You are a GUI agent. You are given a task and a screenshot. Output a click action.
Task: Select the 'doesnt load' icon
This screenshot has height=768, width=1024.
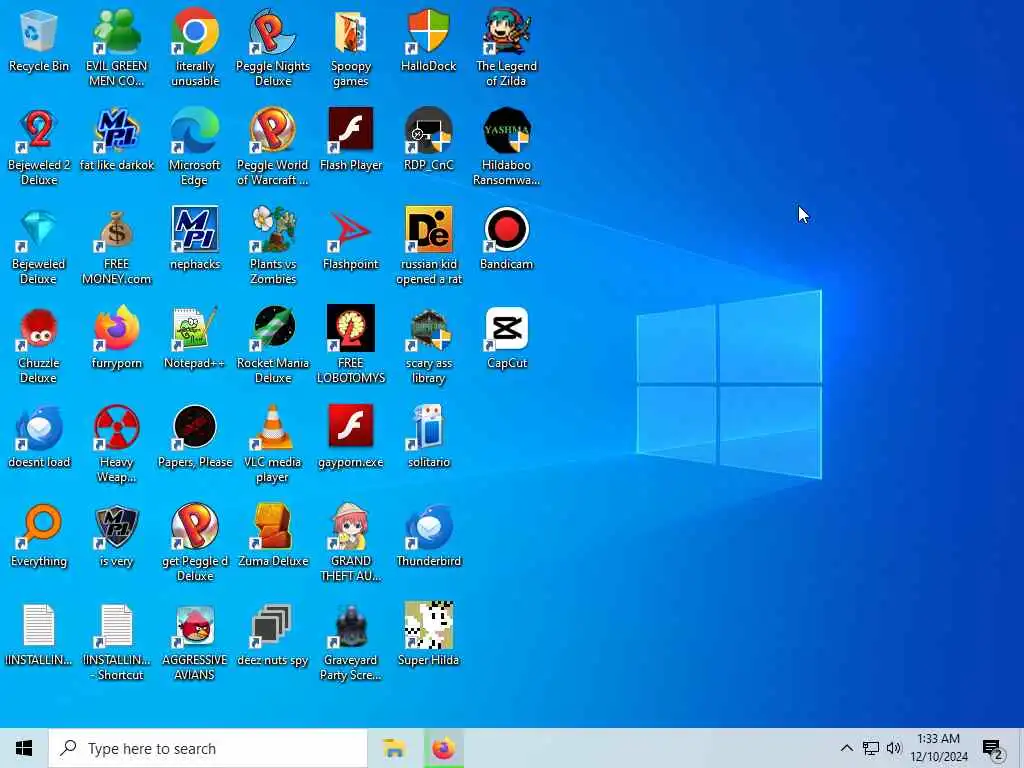coord(39,436)
